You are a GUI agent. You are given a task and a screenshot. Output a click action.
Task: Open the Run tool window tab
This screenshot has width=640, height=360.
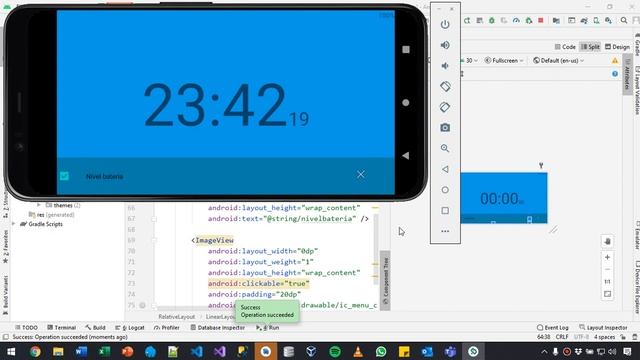click(268, 327)
